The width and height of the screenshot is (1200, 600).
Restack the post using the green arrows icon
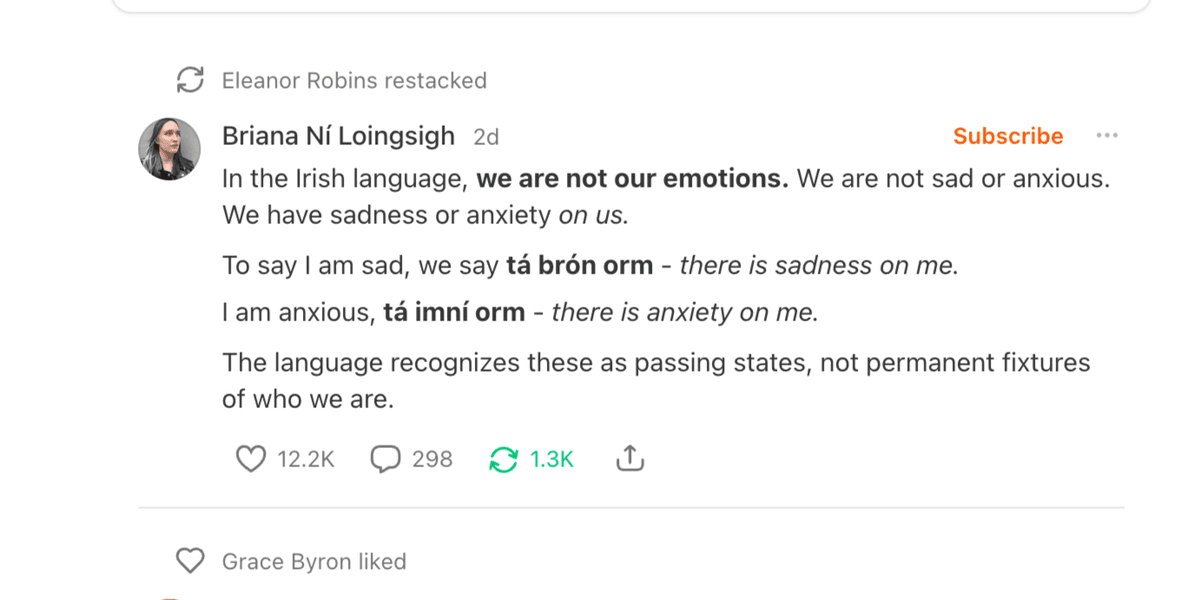503,459
